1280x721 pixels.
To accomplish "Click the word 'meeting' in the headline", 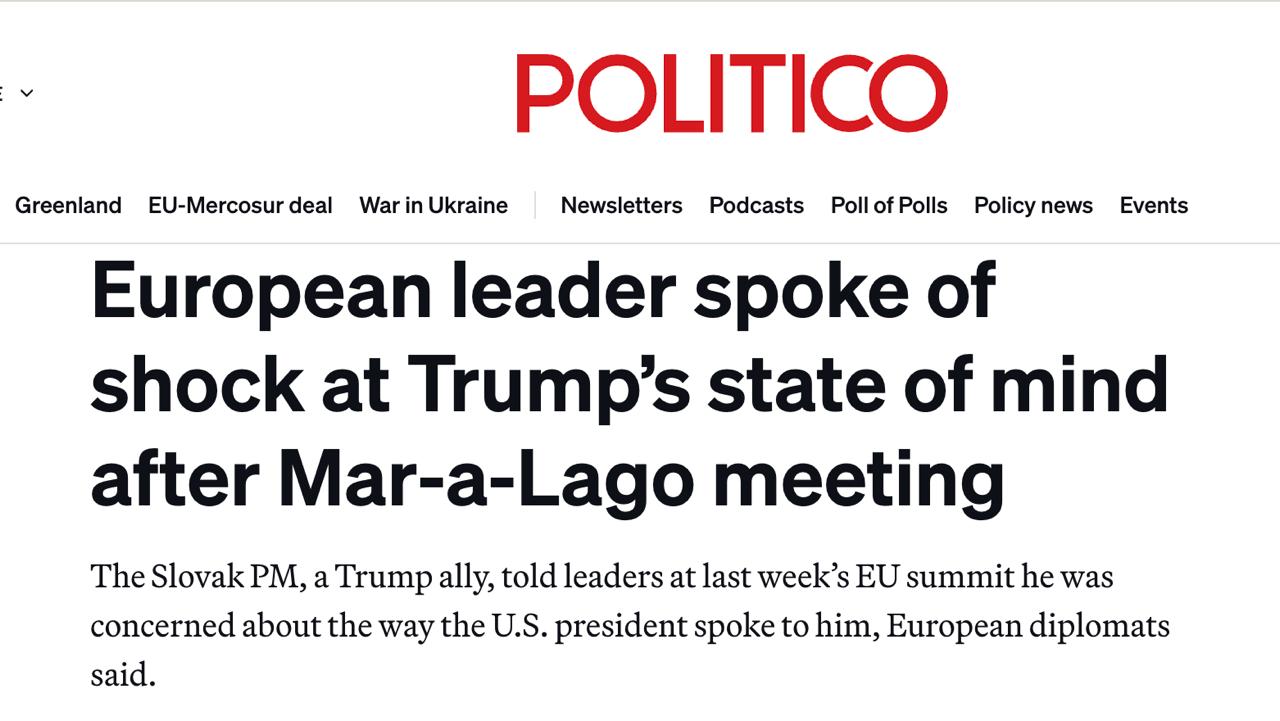I will 858,480.
